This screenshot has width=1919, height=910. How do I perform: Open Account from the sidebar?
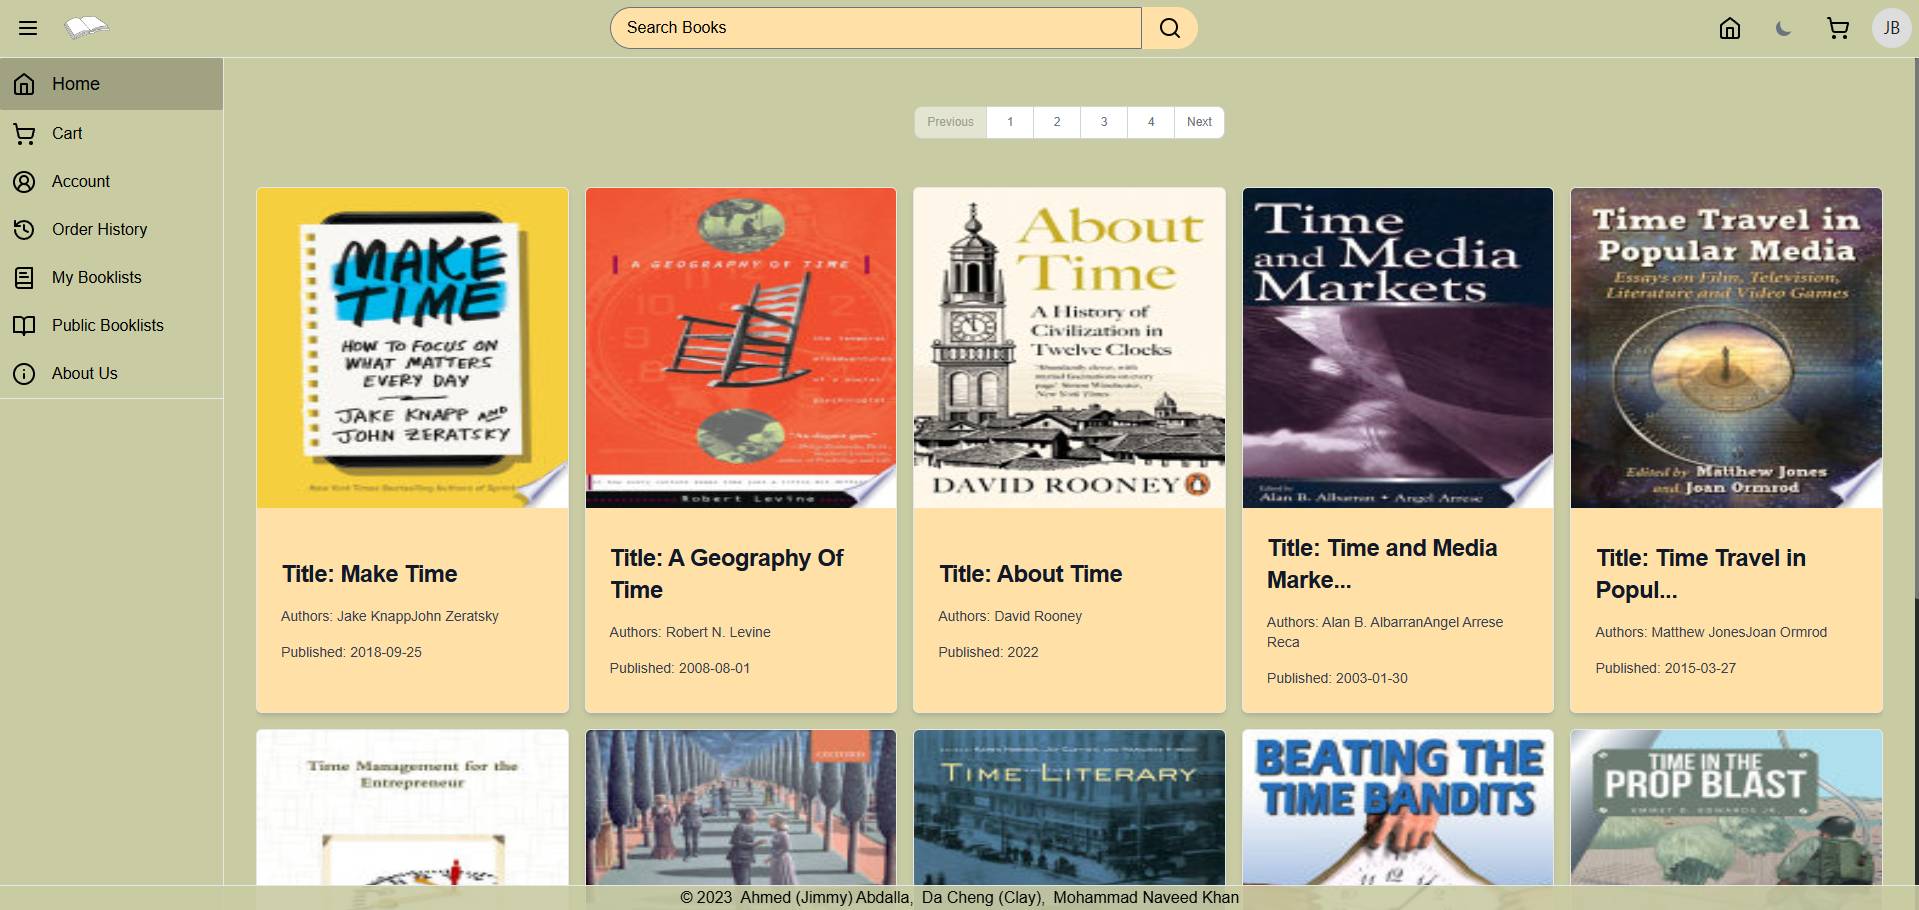click(x=111, y=181)
